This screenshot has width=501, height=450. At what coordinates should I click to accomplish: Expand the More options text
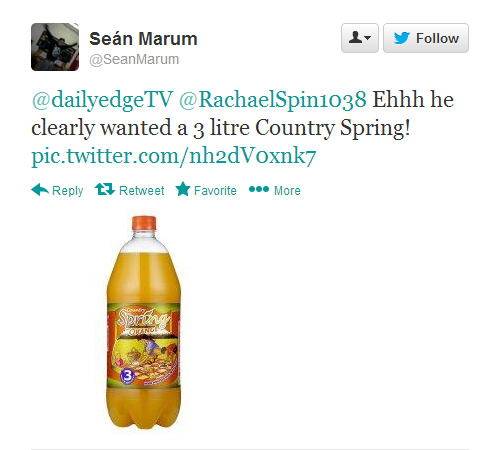point(287,191)
